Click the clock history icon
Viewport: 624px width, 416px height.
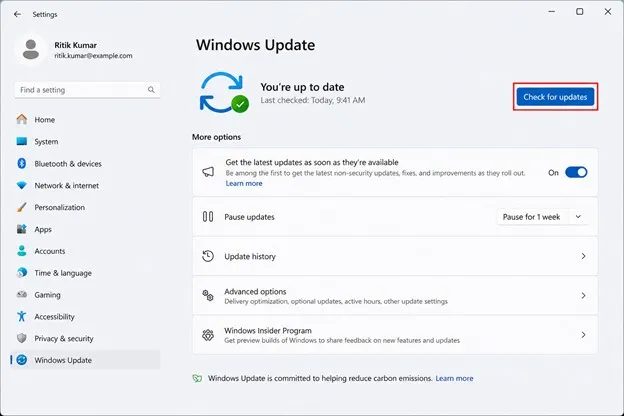[208, 256]
